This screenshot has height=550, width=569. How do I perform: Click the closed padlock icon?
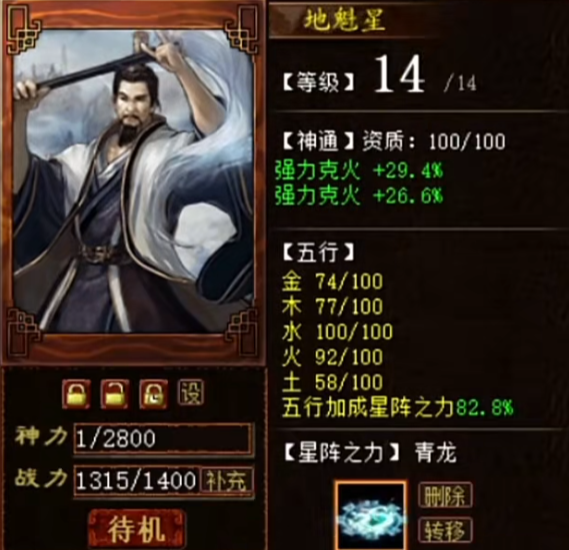tap(76, 394)
